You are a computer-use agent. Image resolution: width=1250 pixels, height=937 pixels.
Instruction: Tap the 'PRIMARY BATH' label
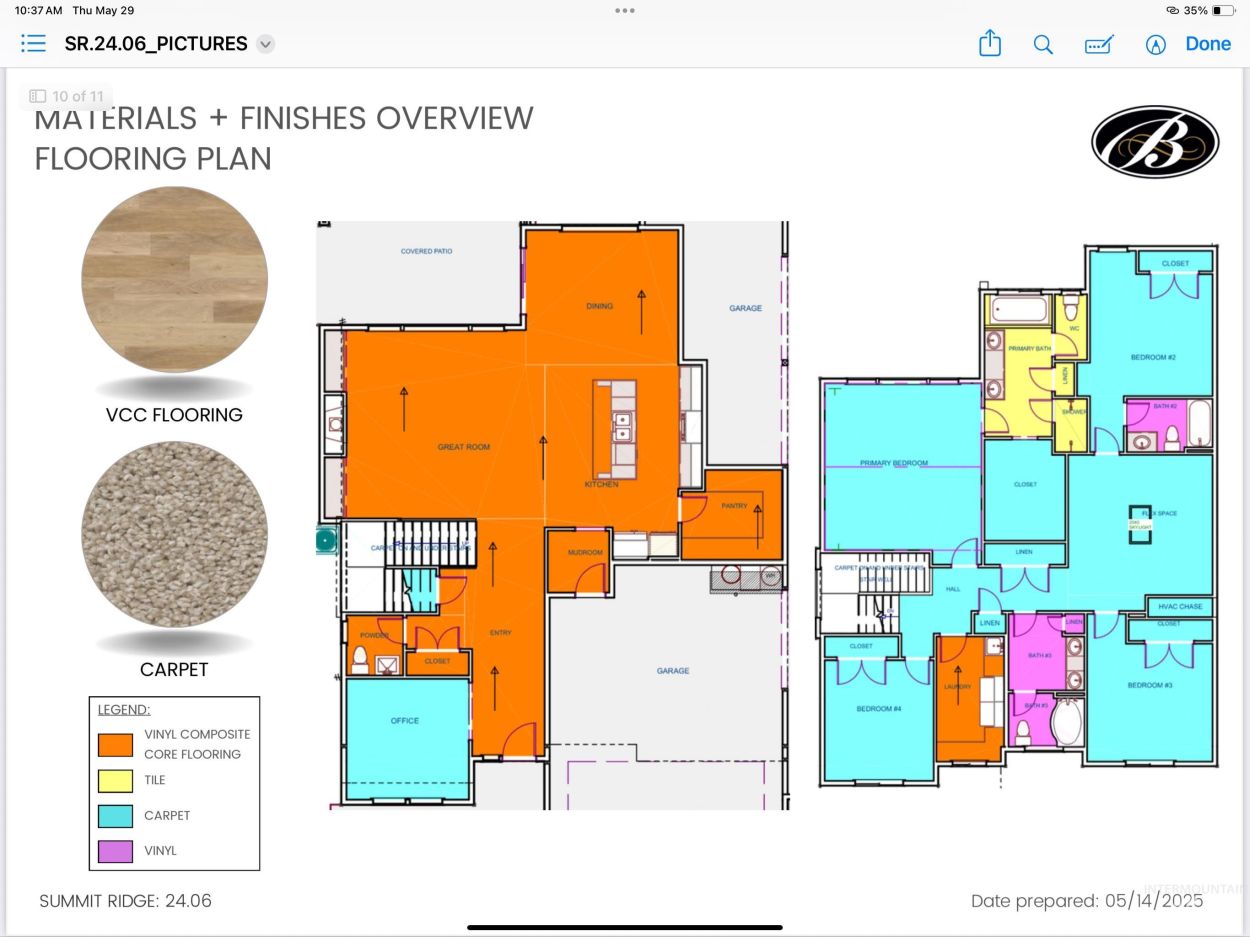tap(1028, 348)
